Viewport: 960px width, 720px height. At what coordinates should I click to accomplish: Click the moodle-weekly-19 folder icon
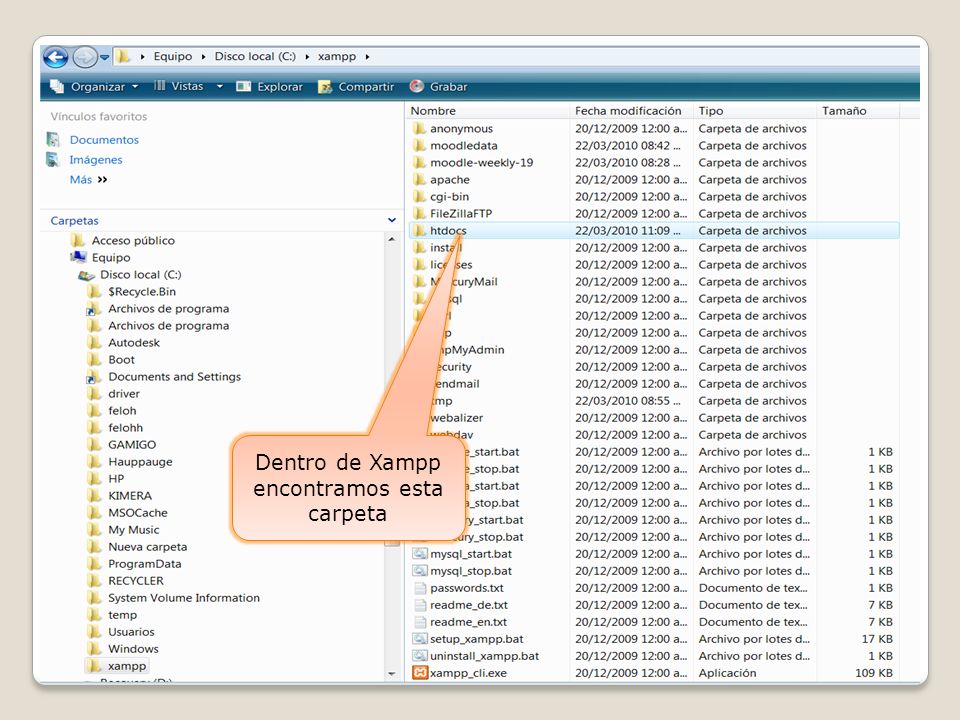pos(419,163)
